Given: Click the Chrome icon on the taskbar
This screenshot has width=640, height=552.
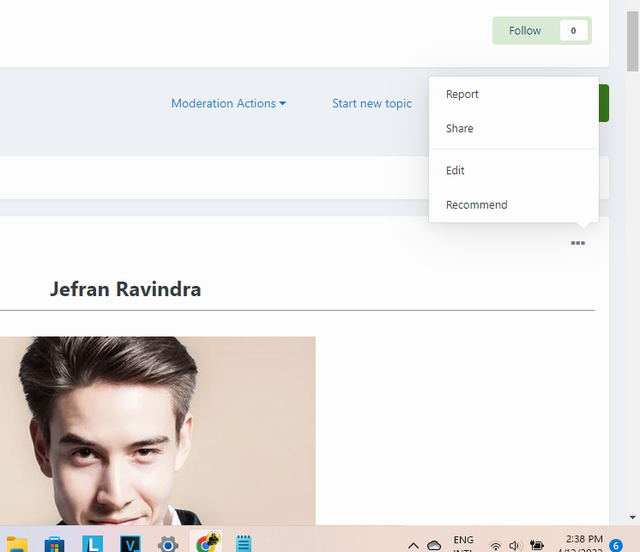Looking at the screenshot, I should click(x=207, y=543).
